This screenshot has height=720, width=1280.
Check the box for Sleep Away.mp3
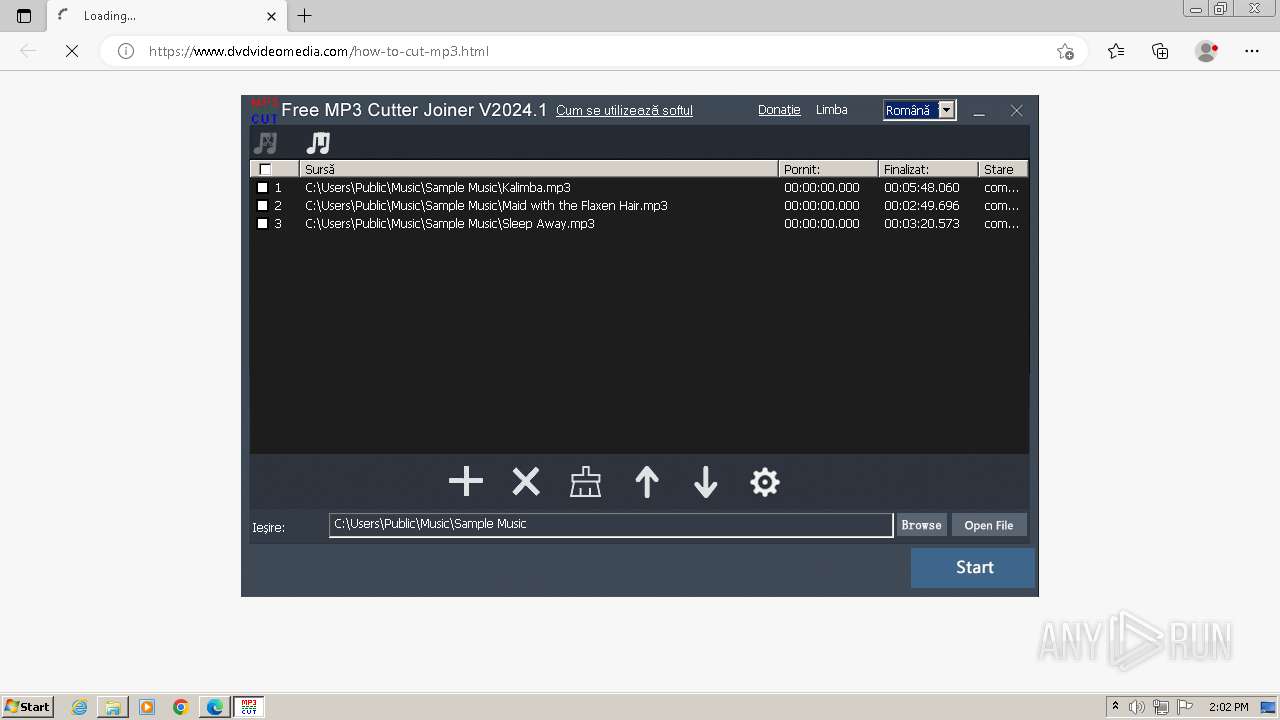point(263,223)
